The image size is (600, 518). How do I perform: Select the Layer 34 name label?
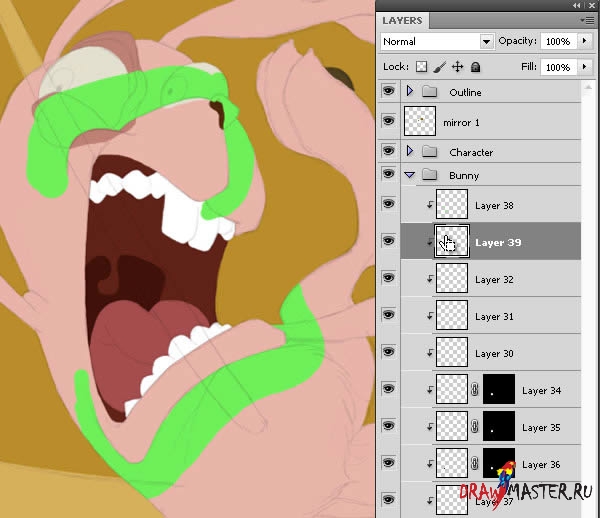tap(541, 391)
